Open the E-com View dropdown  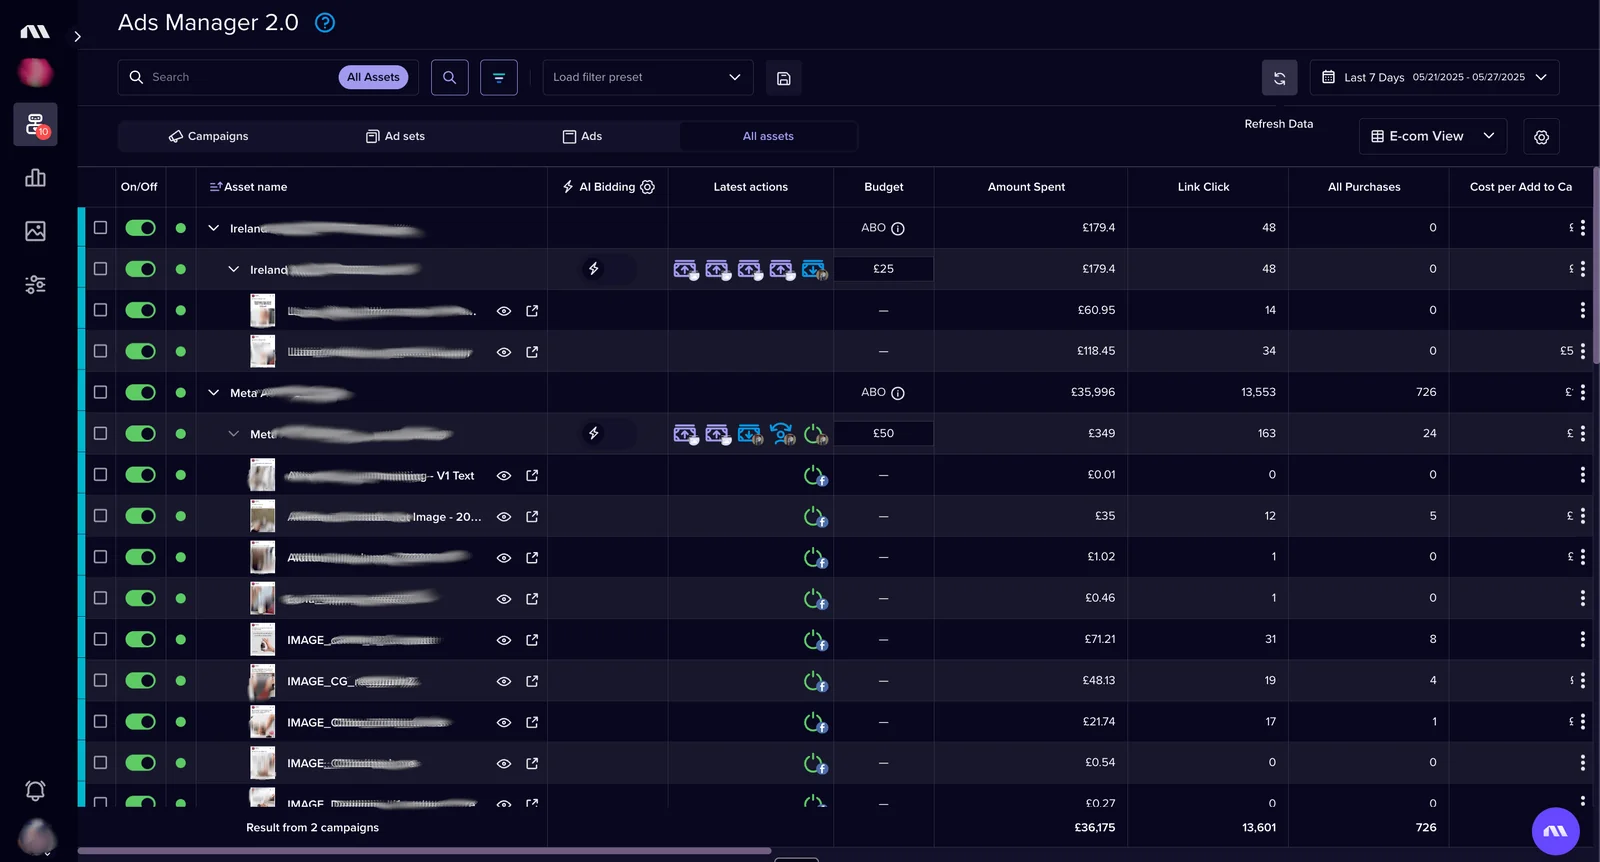[x=1433, y=136]
